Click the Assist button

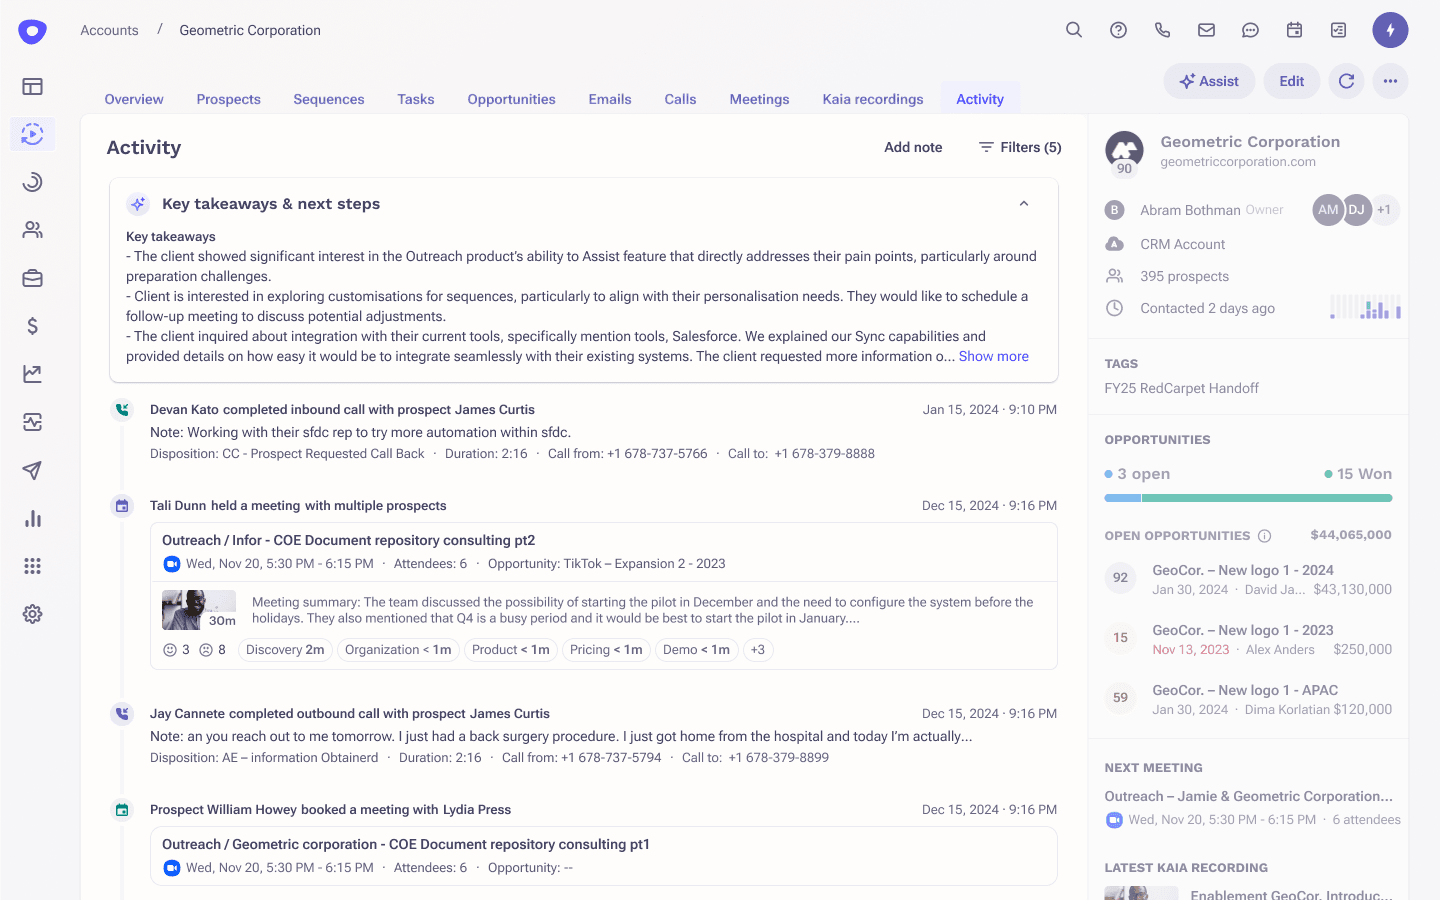[1208, 81]
